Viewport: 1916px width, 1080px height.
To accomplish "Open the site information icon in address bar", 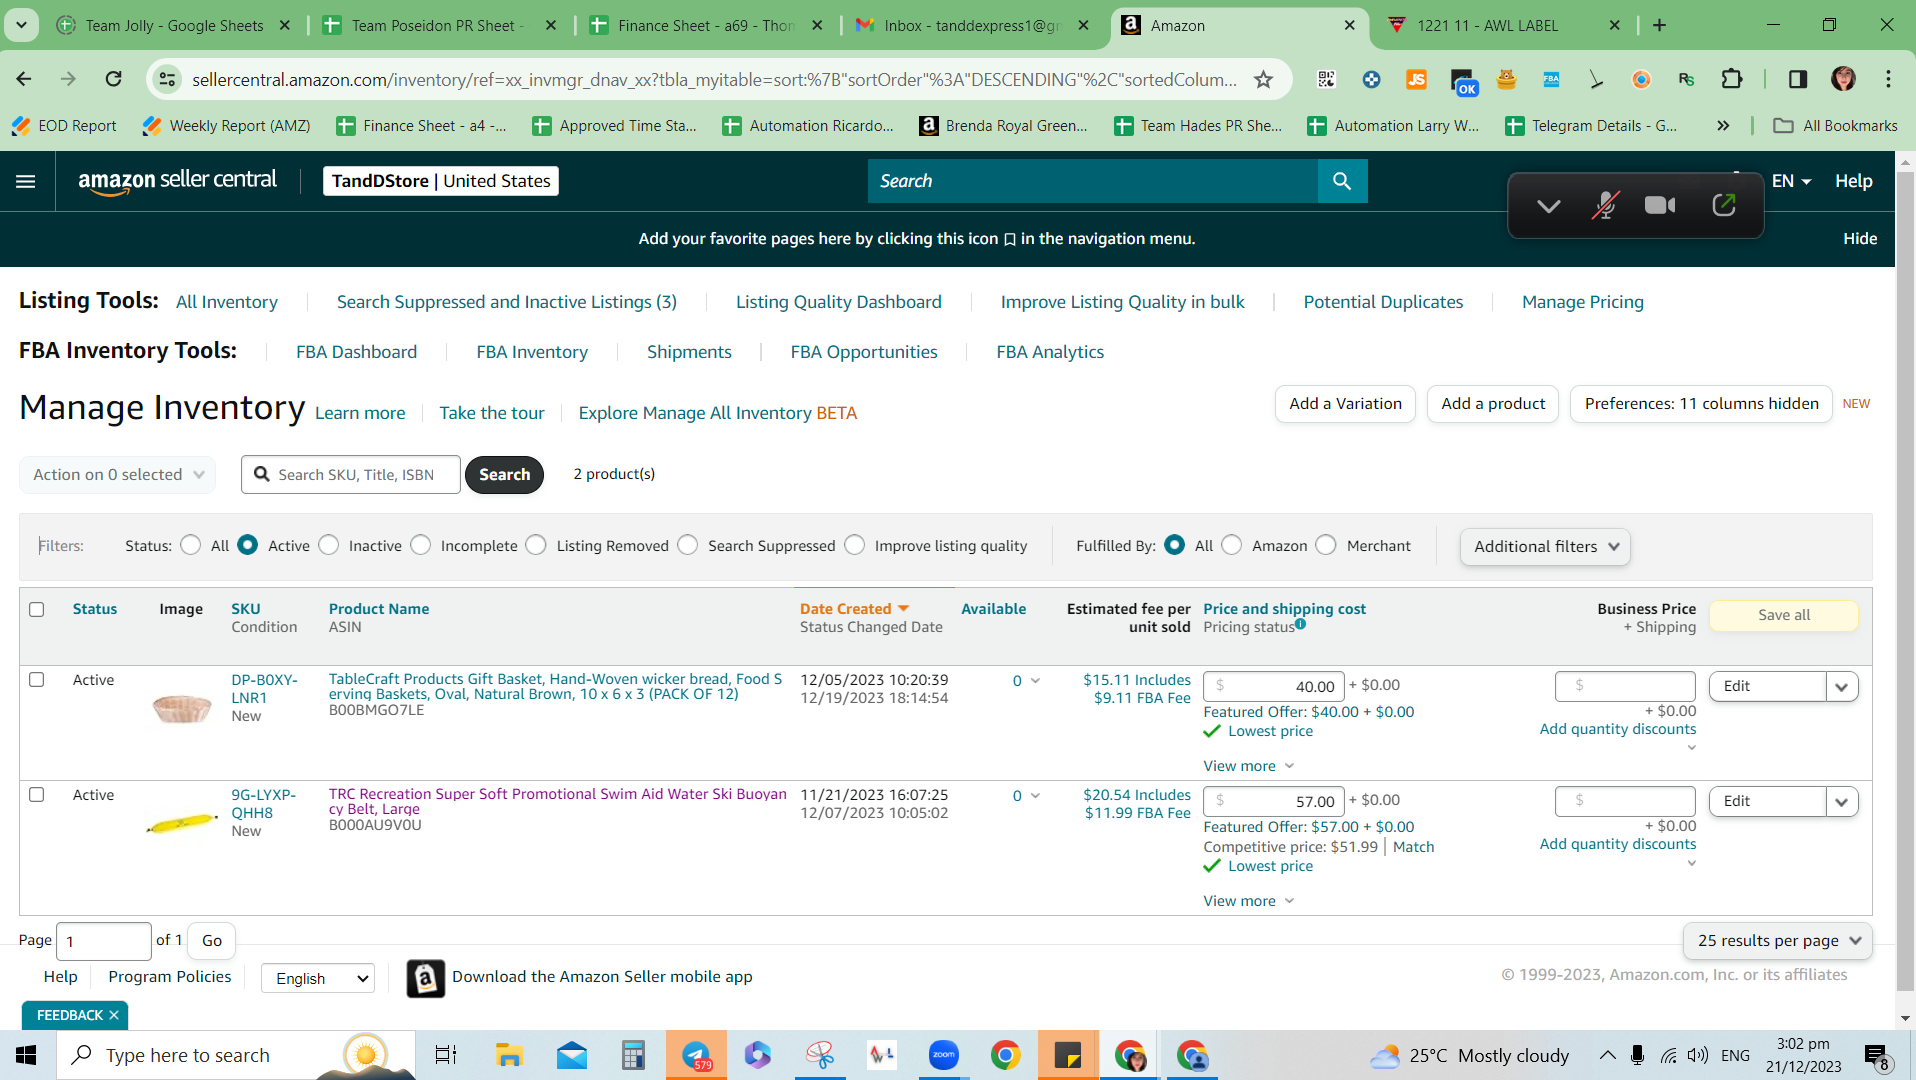I will click(x=168, y=79).
